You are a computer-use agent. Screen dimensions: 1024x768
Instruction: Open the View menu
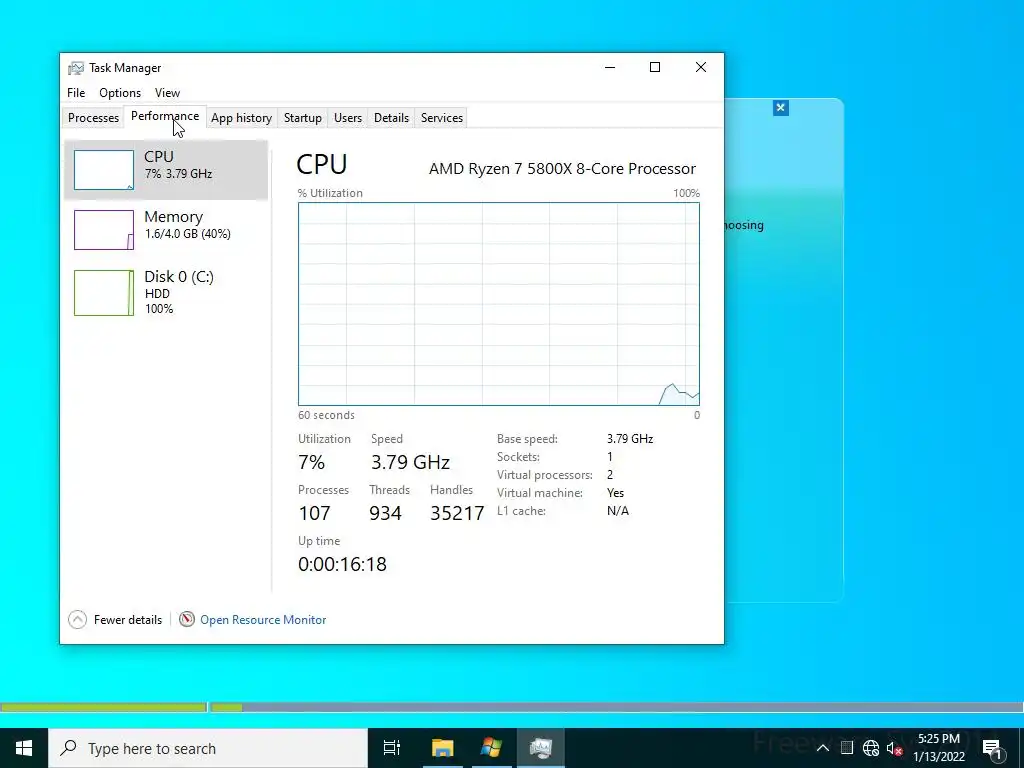coord(167,93)
